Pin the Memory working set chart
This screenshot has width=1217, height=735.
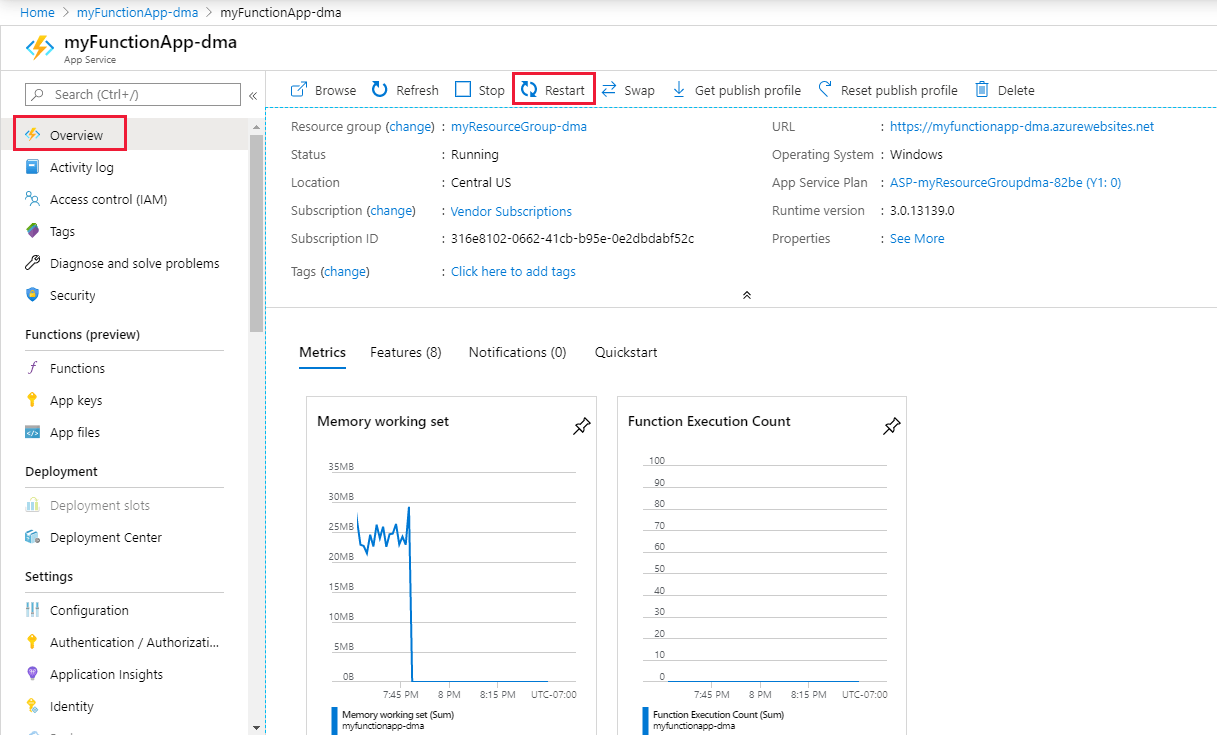(582, 426)
